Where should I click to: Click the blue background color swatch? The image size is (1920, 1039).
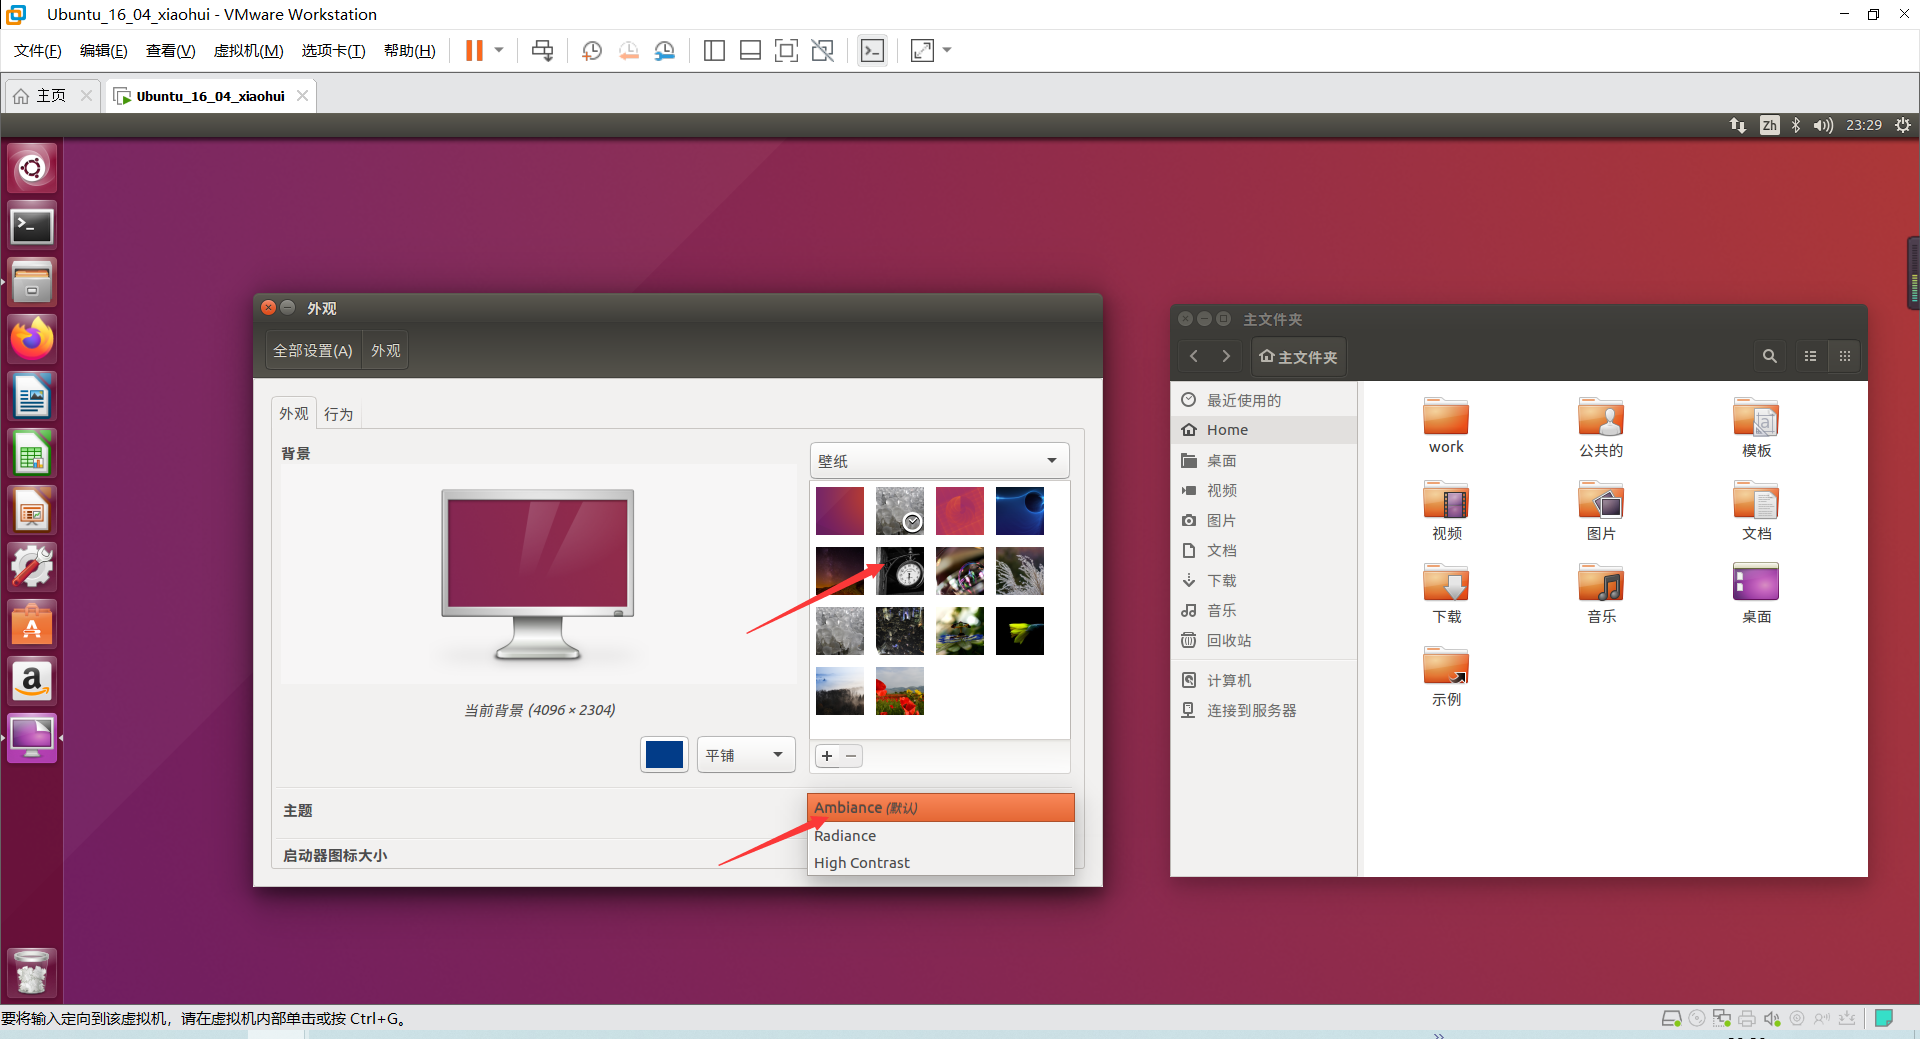(x=664, y=754)
